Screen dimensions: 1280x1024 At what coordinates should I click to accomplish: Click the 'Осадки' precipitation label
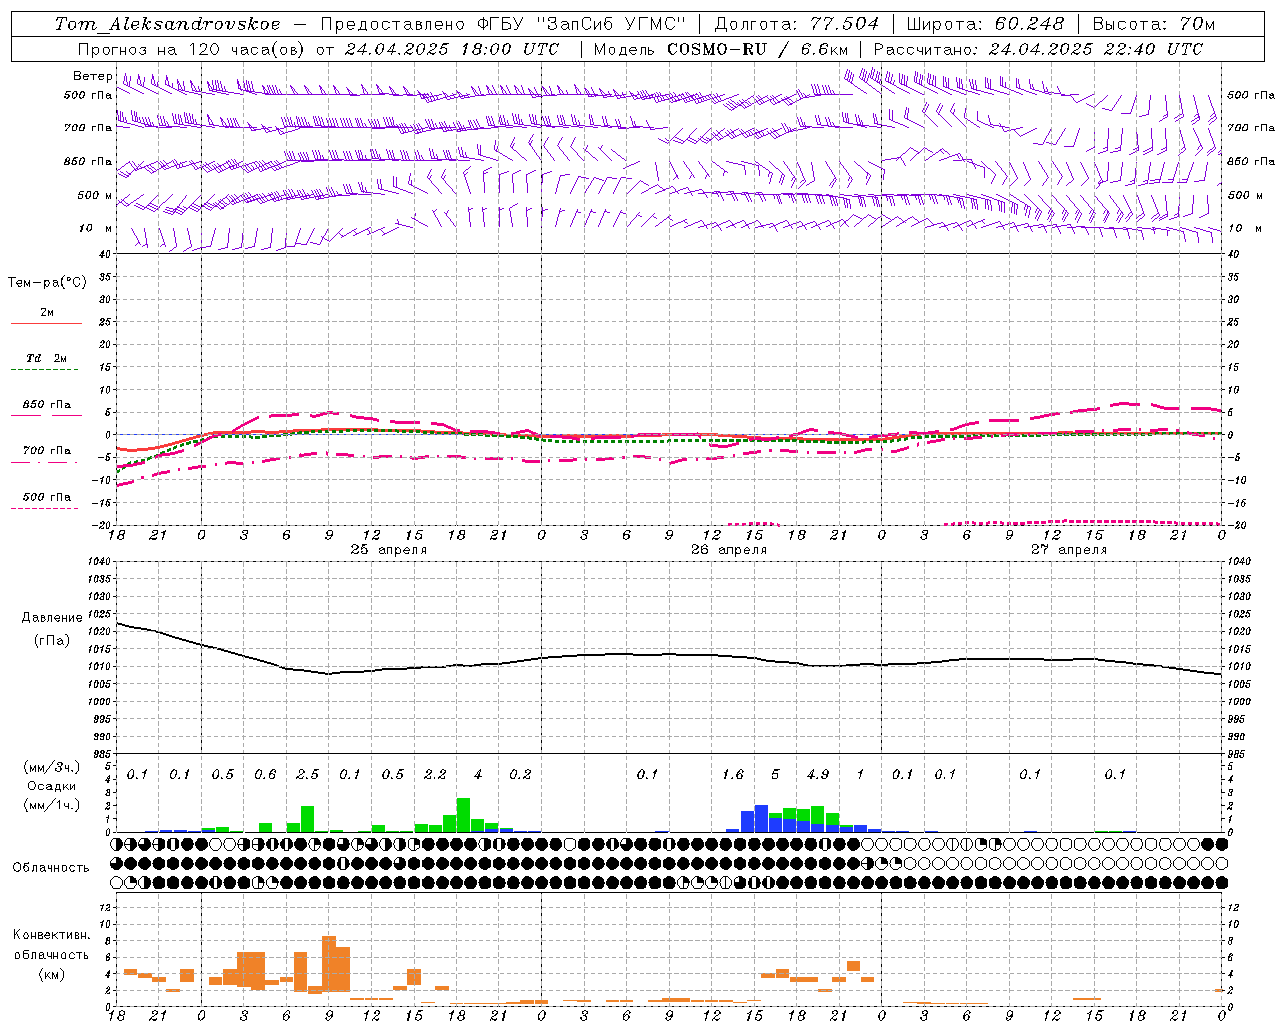(52, 787)
